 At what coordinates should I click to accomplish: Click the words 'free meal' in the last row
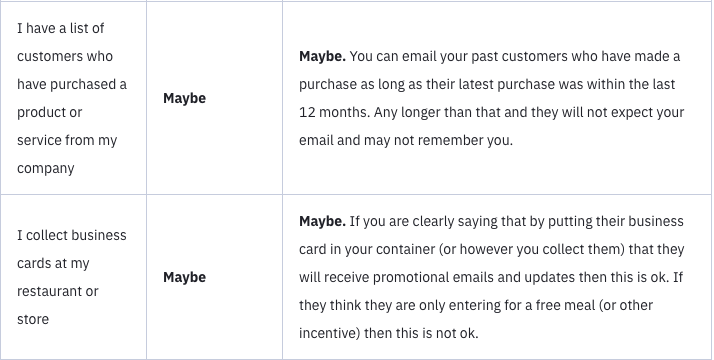click(565, 305)
